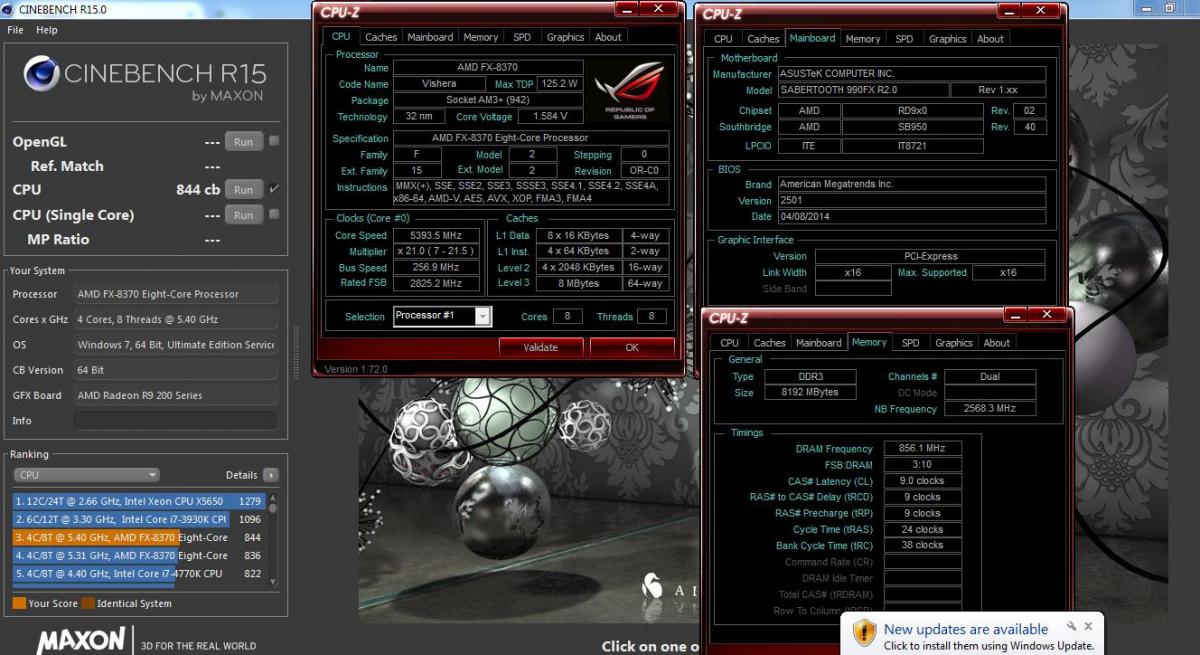Dismiss the Windows Update balloon
1200x655 pixels.
tap(1089, 626)
